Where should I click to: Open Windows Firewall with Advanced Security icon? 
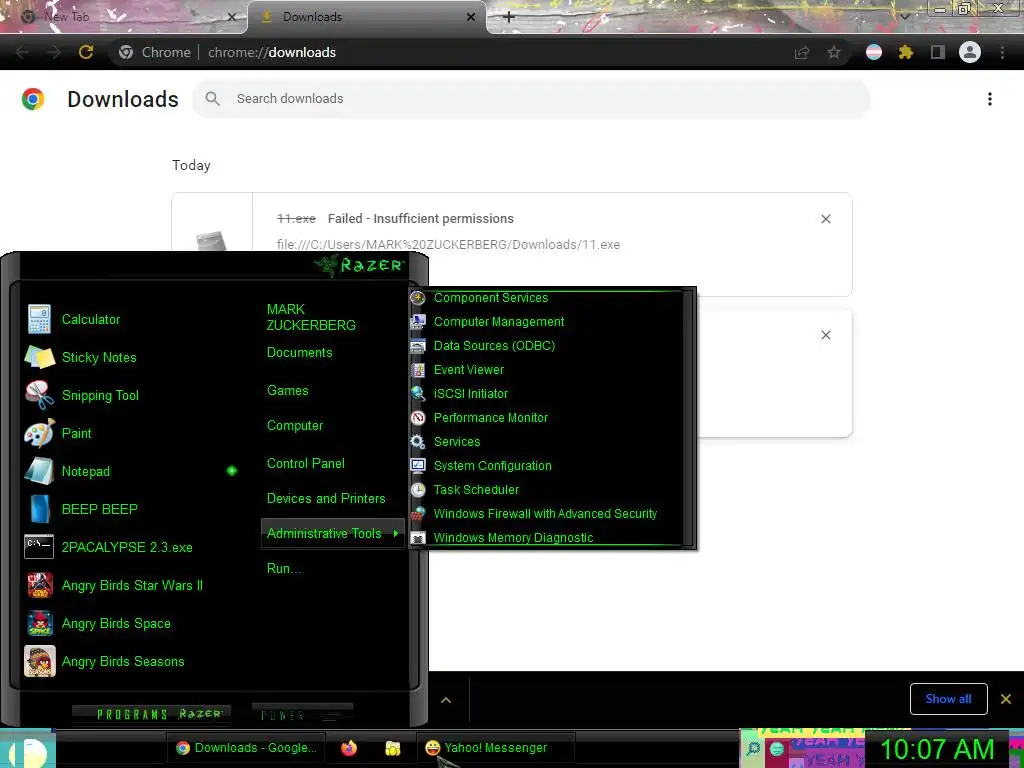pos(418,514)
